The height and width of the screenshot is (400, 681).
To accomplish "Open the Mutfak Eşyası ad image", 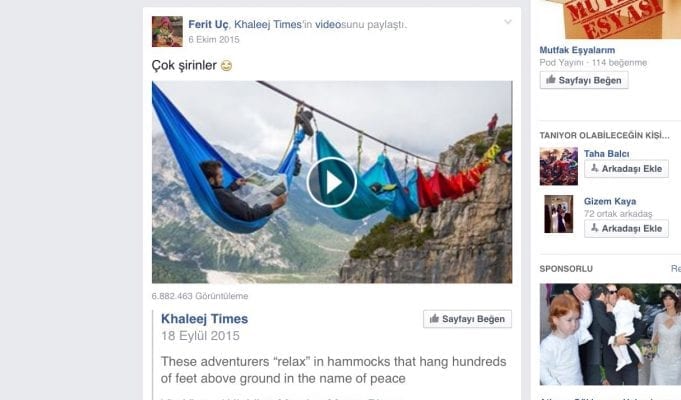I will [610, 20].
